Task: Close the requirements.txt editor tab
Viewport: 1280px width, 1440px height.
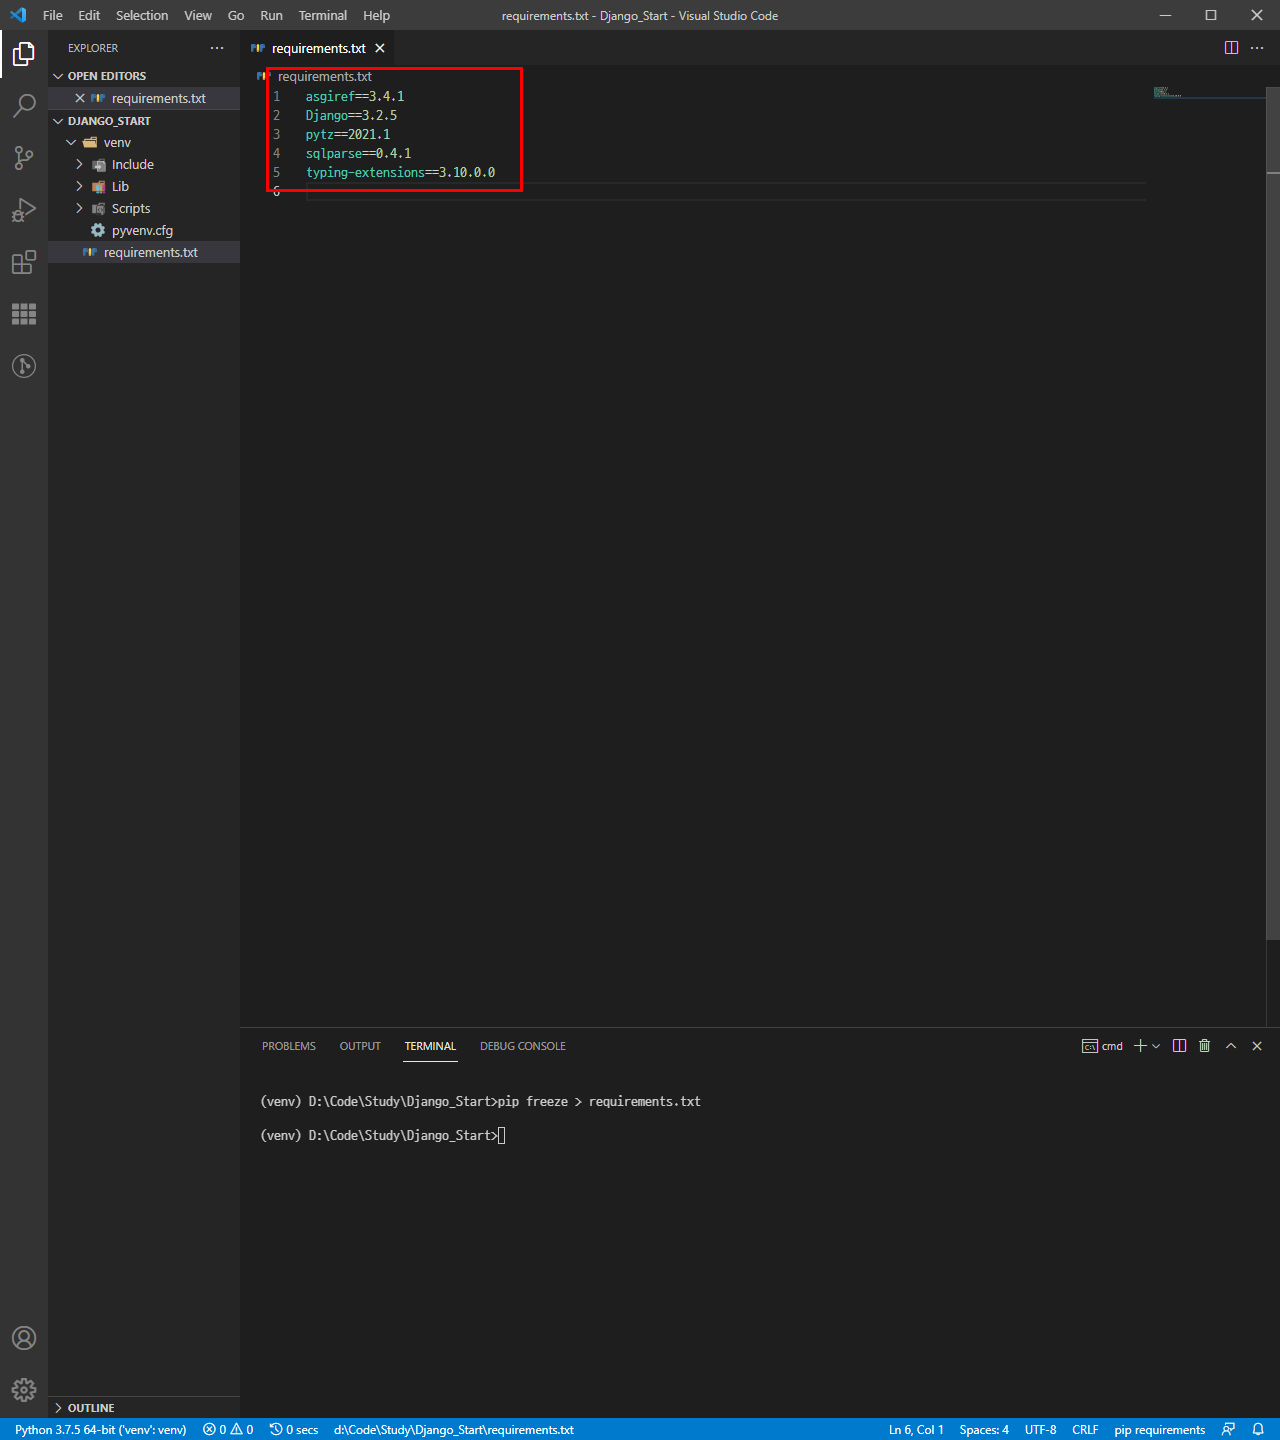Action: [x=380, y=48]
